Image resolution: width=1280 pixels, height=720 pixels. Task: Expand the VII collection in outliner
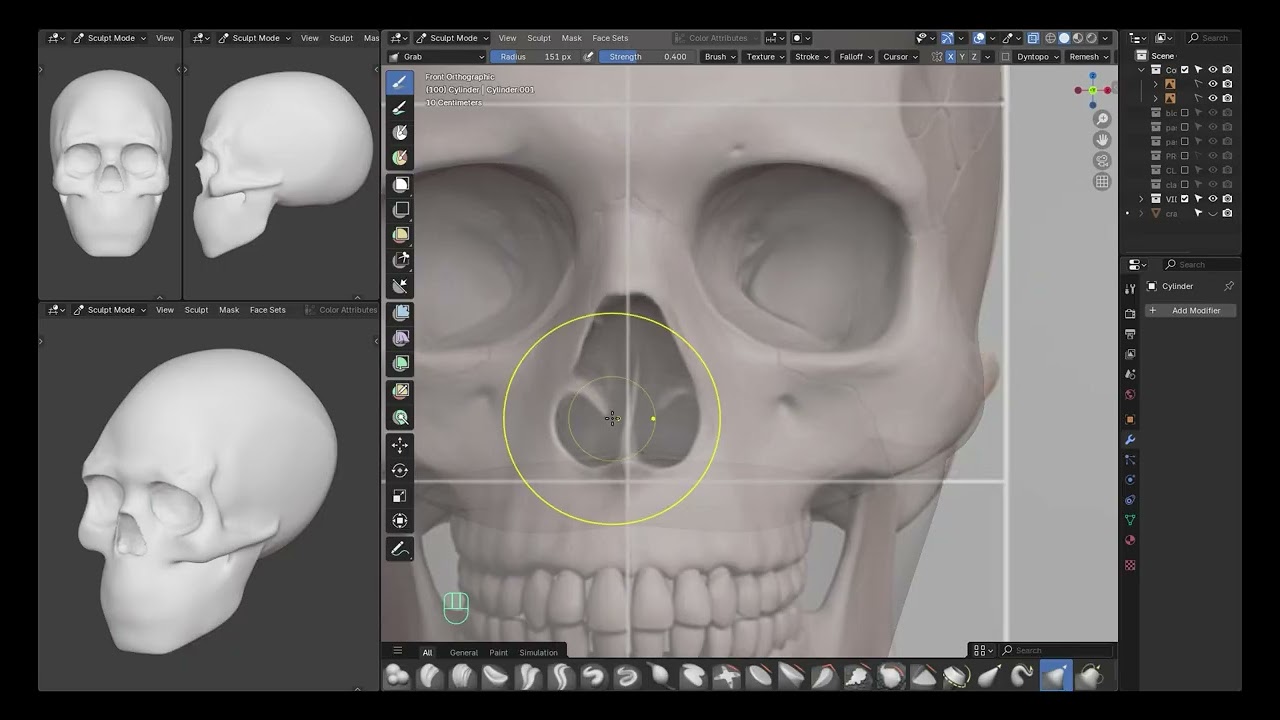pyautogui.click(x=1141, y=199)
